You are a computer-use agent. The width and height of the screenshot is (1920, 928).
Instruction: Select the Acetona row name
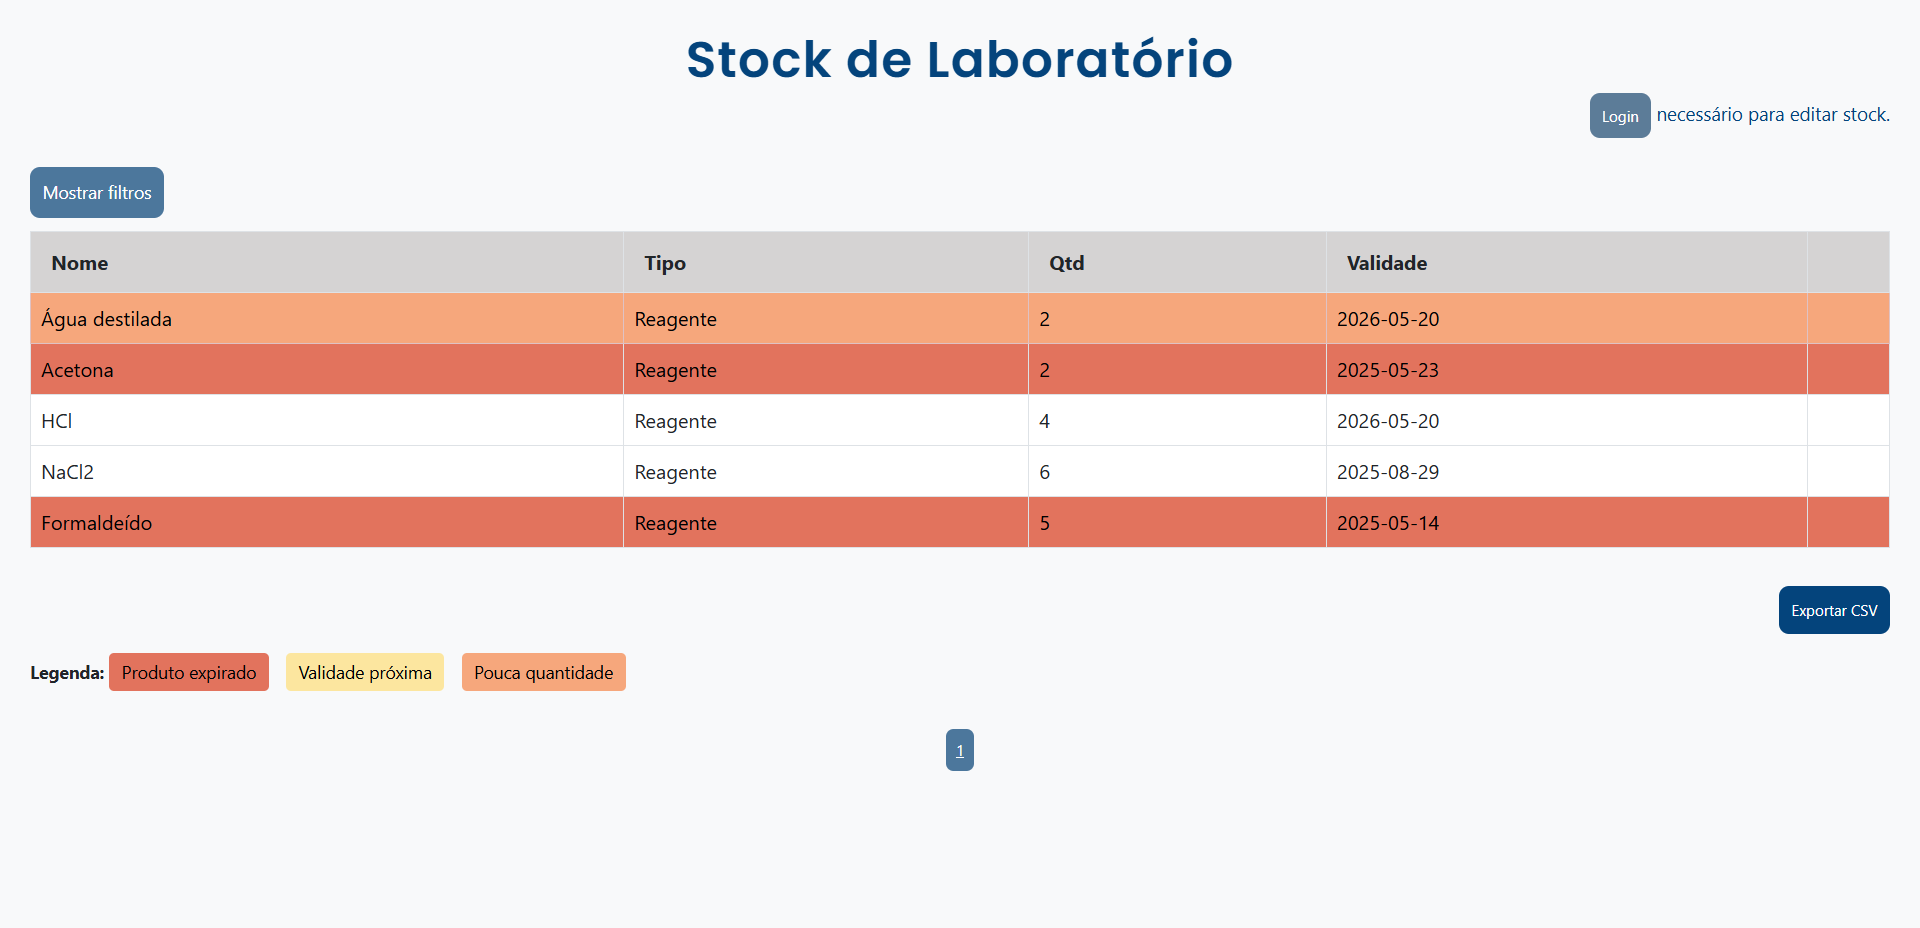(x=78, y=370)
